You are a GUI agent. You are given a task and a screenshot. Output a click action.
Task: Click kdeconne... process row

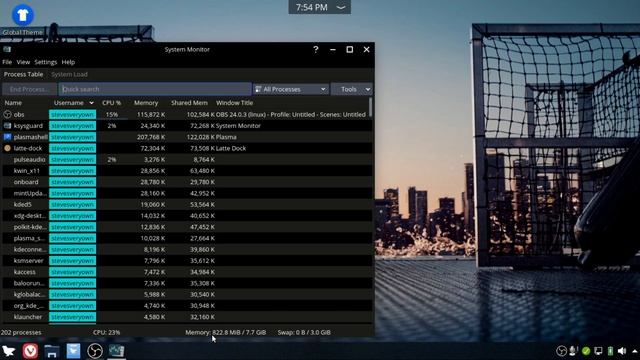[187, 249]
